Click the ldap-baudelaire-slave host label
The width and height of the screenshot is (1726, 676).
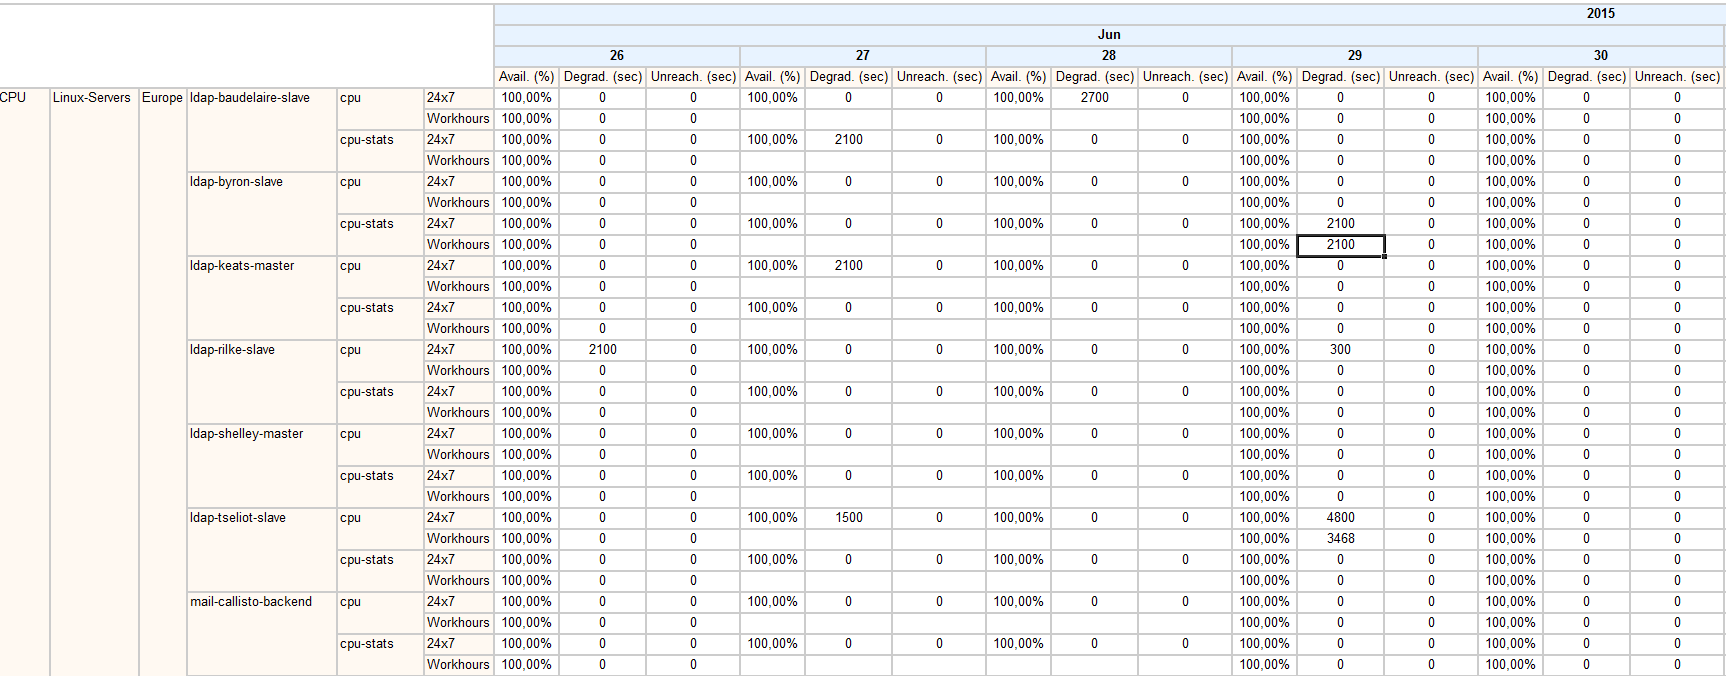click(250, 98)
